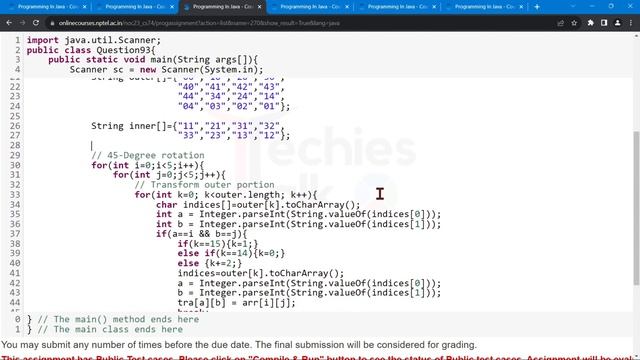The height and width of the screenshot is (360, 640).
Task: Click the 'else if(k==14){k=0;}' line
Action: click(x=231, y=253)
